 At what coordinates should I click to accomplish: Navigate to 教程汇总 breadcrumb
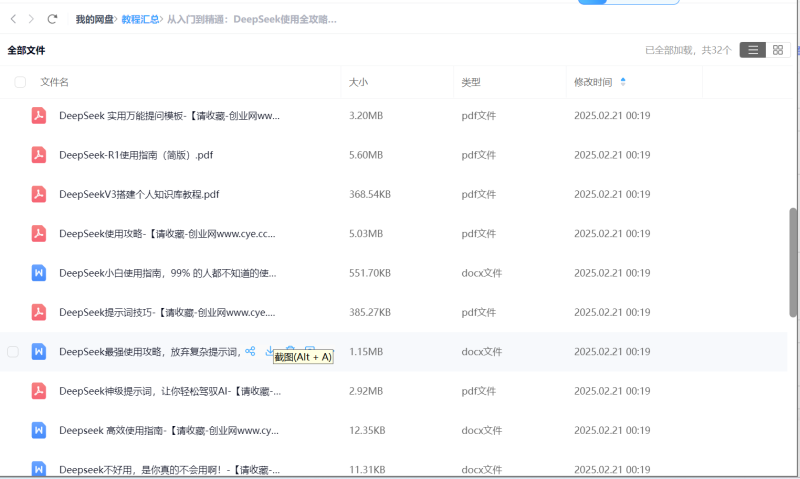coord(140,19)
